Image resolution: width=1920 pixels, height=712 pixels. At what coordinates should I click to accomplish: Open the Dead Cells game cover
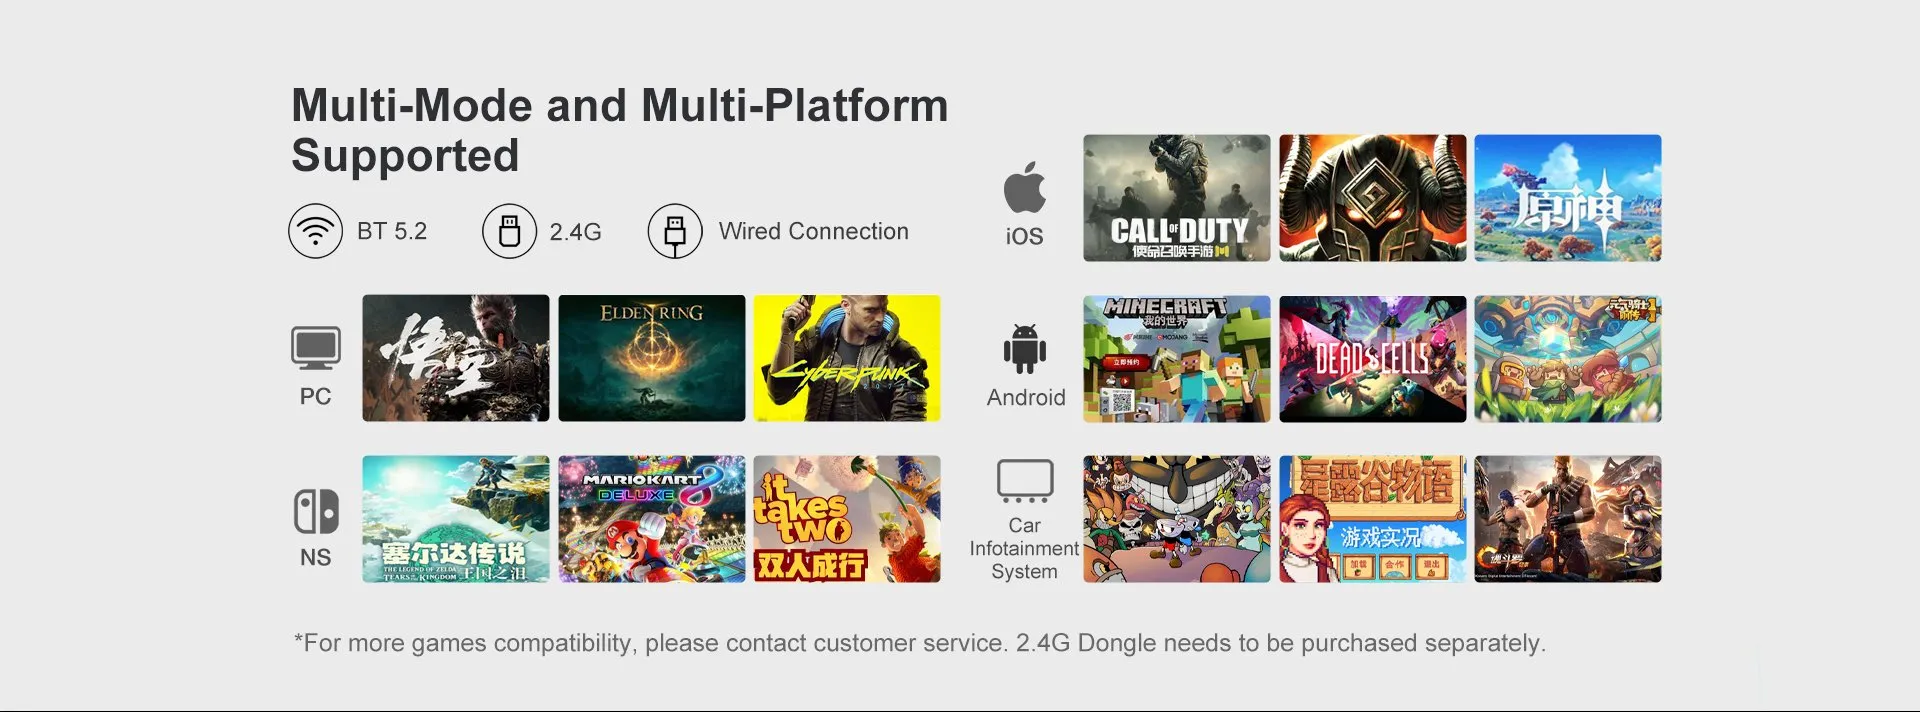1373,358
